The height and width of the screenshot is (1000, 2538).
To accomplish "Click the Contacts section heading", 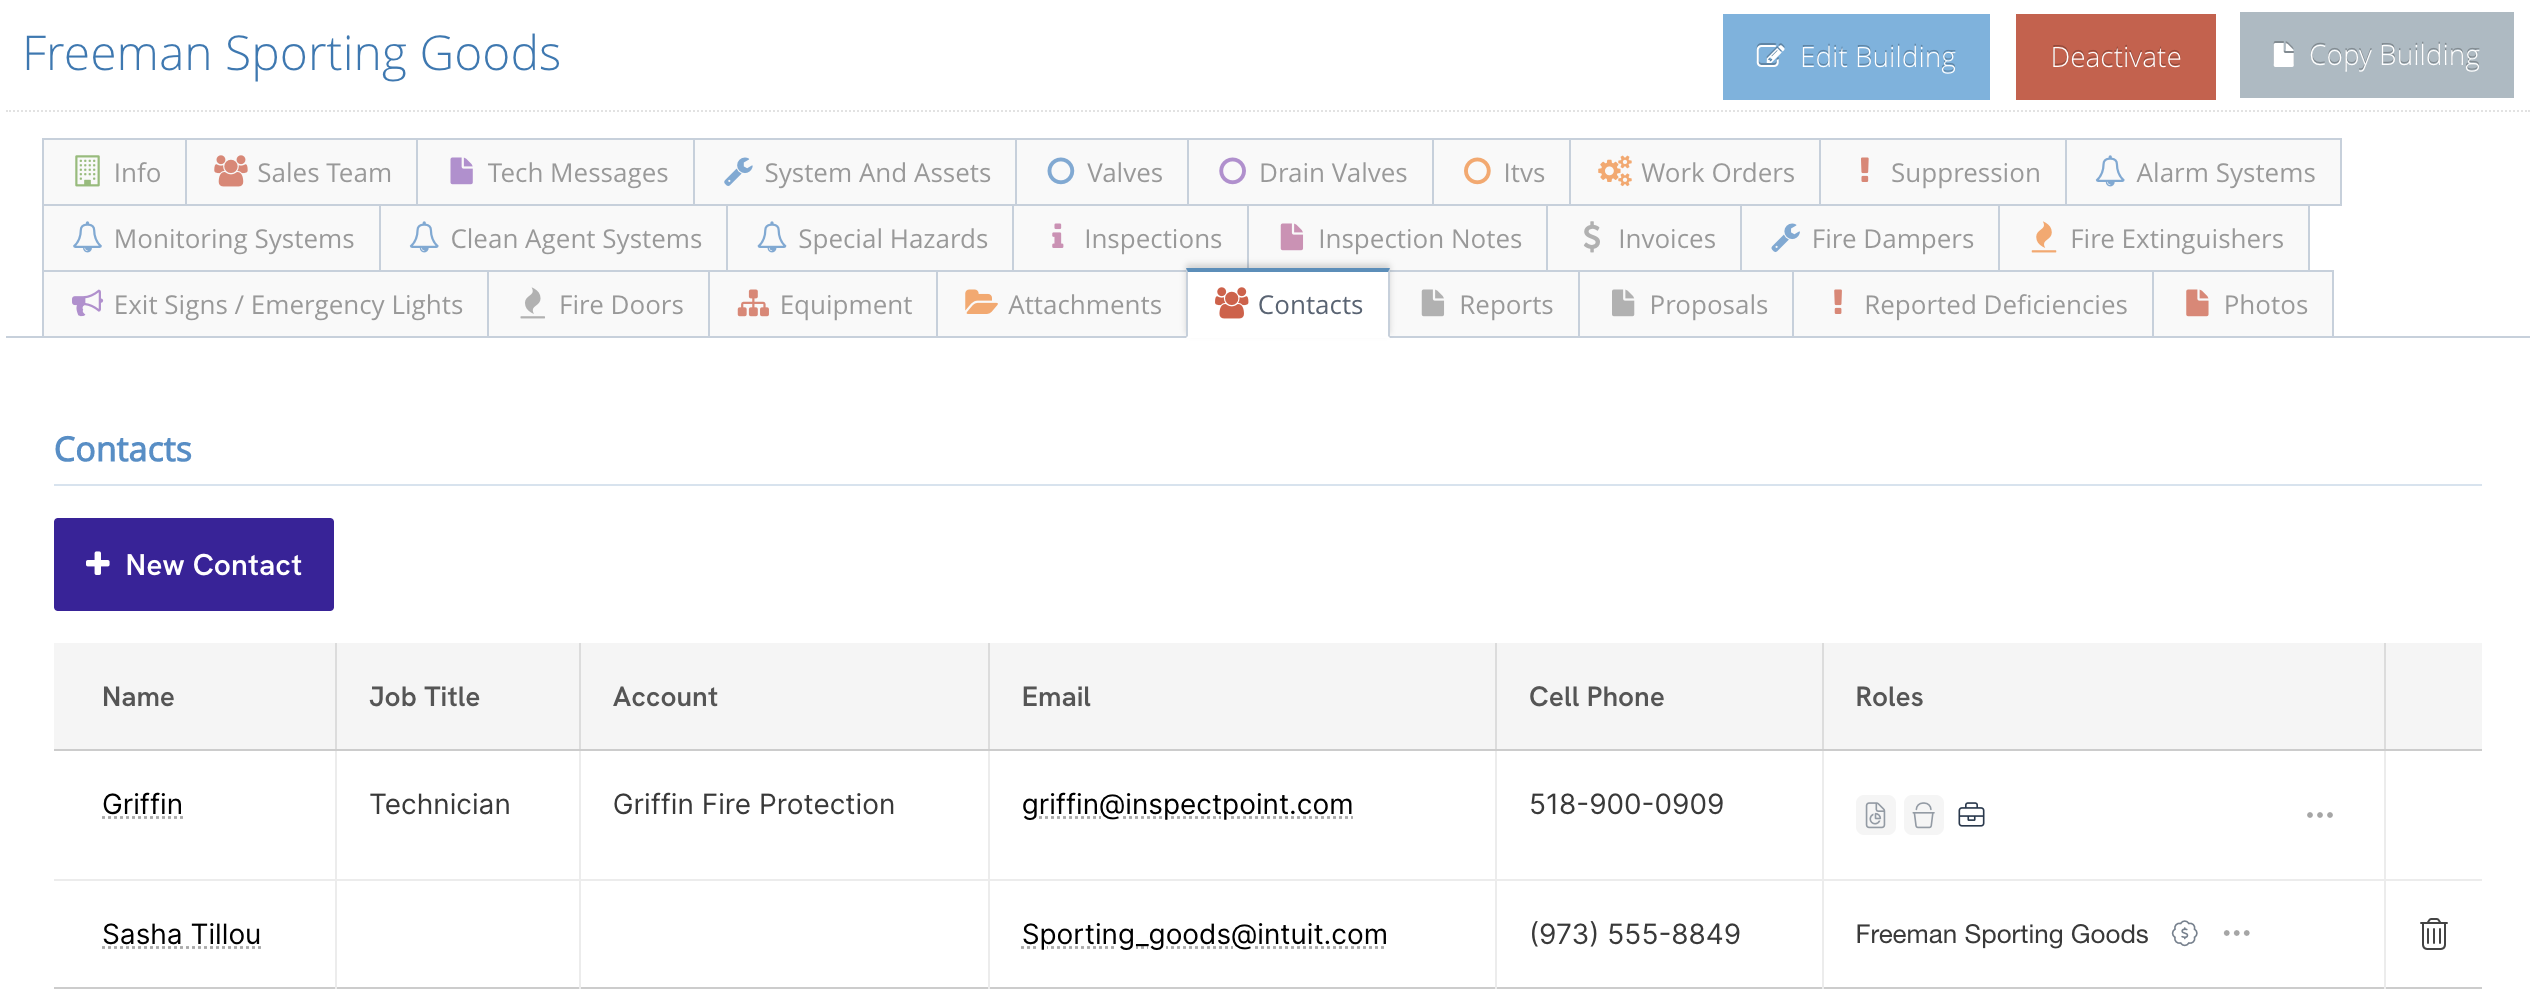I will 122,450.
